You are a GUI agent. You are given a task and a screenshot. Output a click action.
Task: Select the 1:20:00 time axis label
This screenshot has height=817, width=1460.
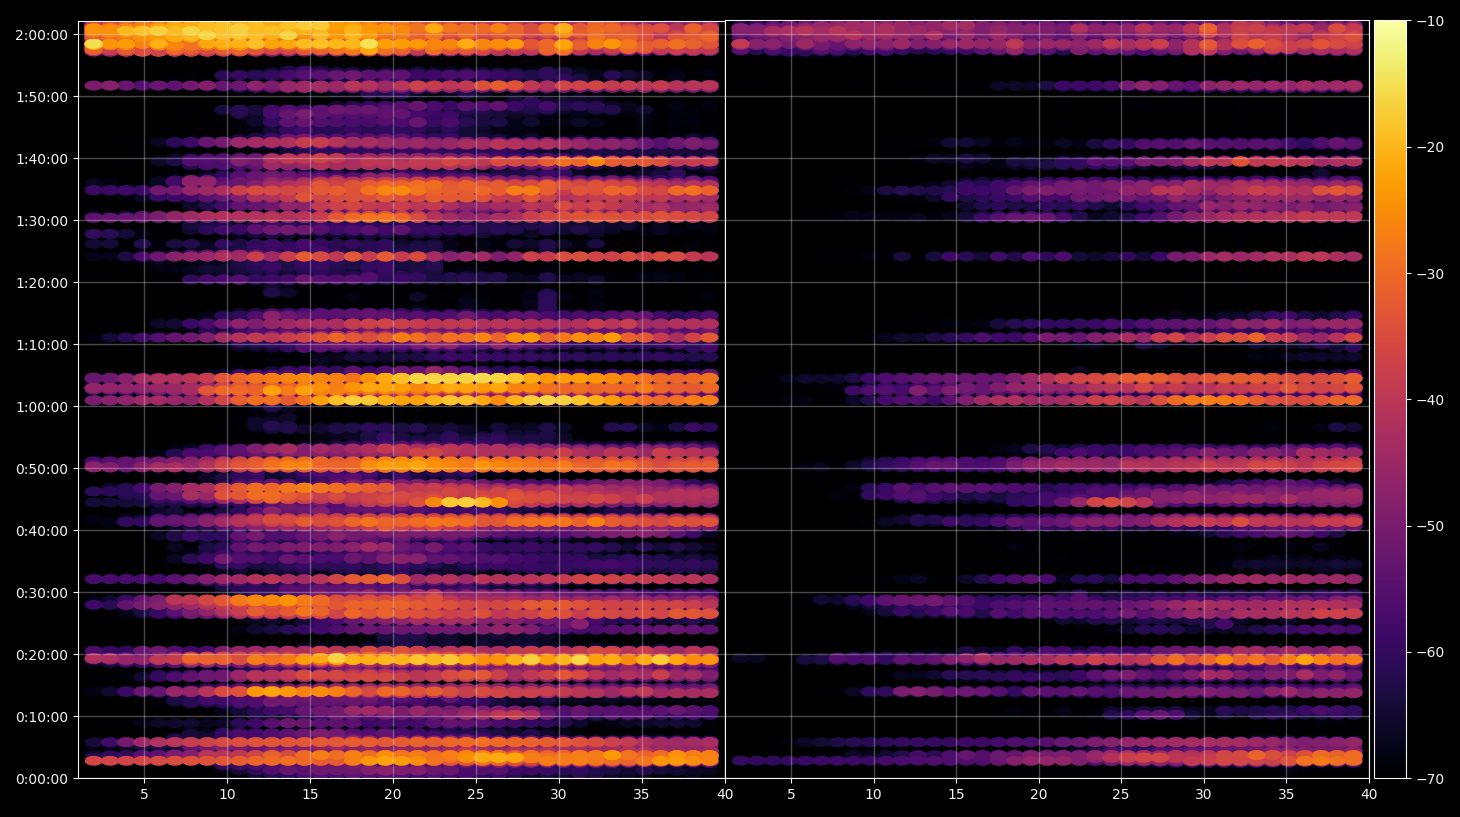(41, 283)
